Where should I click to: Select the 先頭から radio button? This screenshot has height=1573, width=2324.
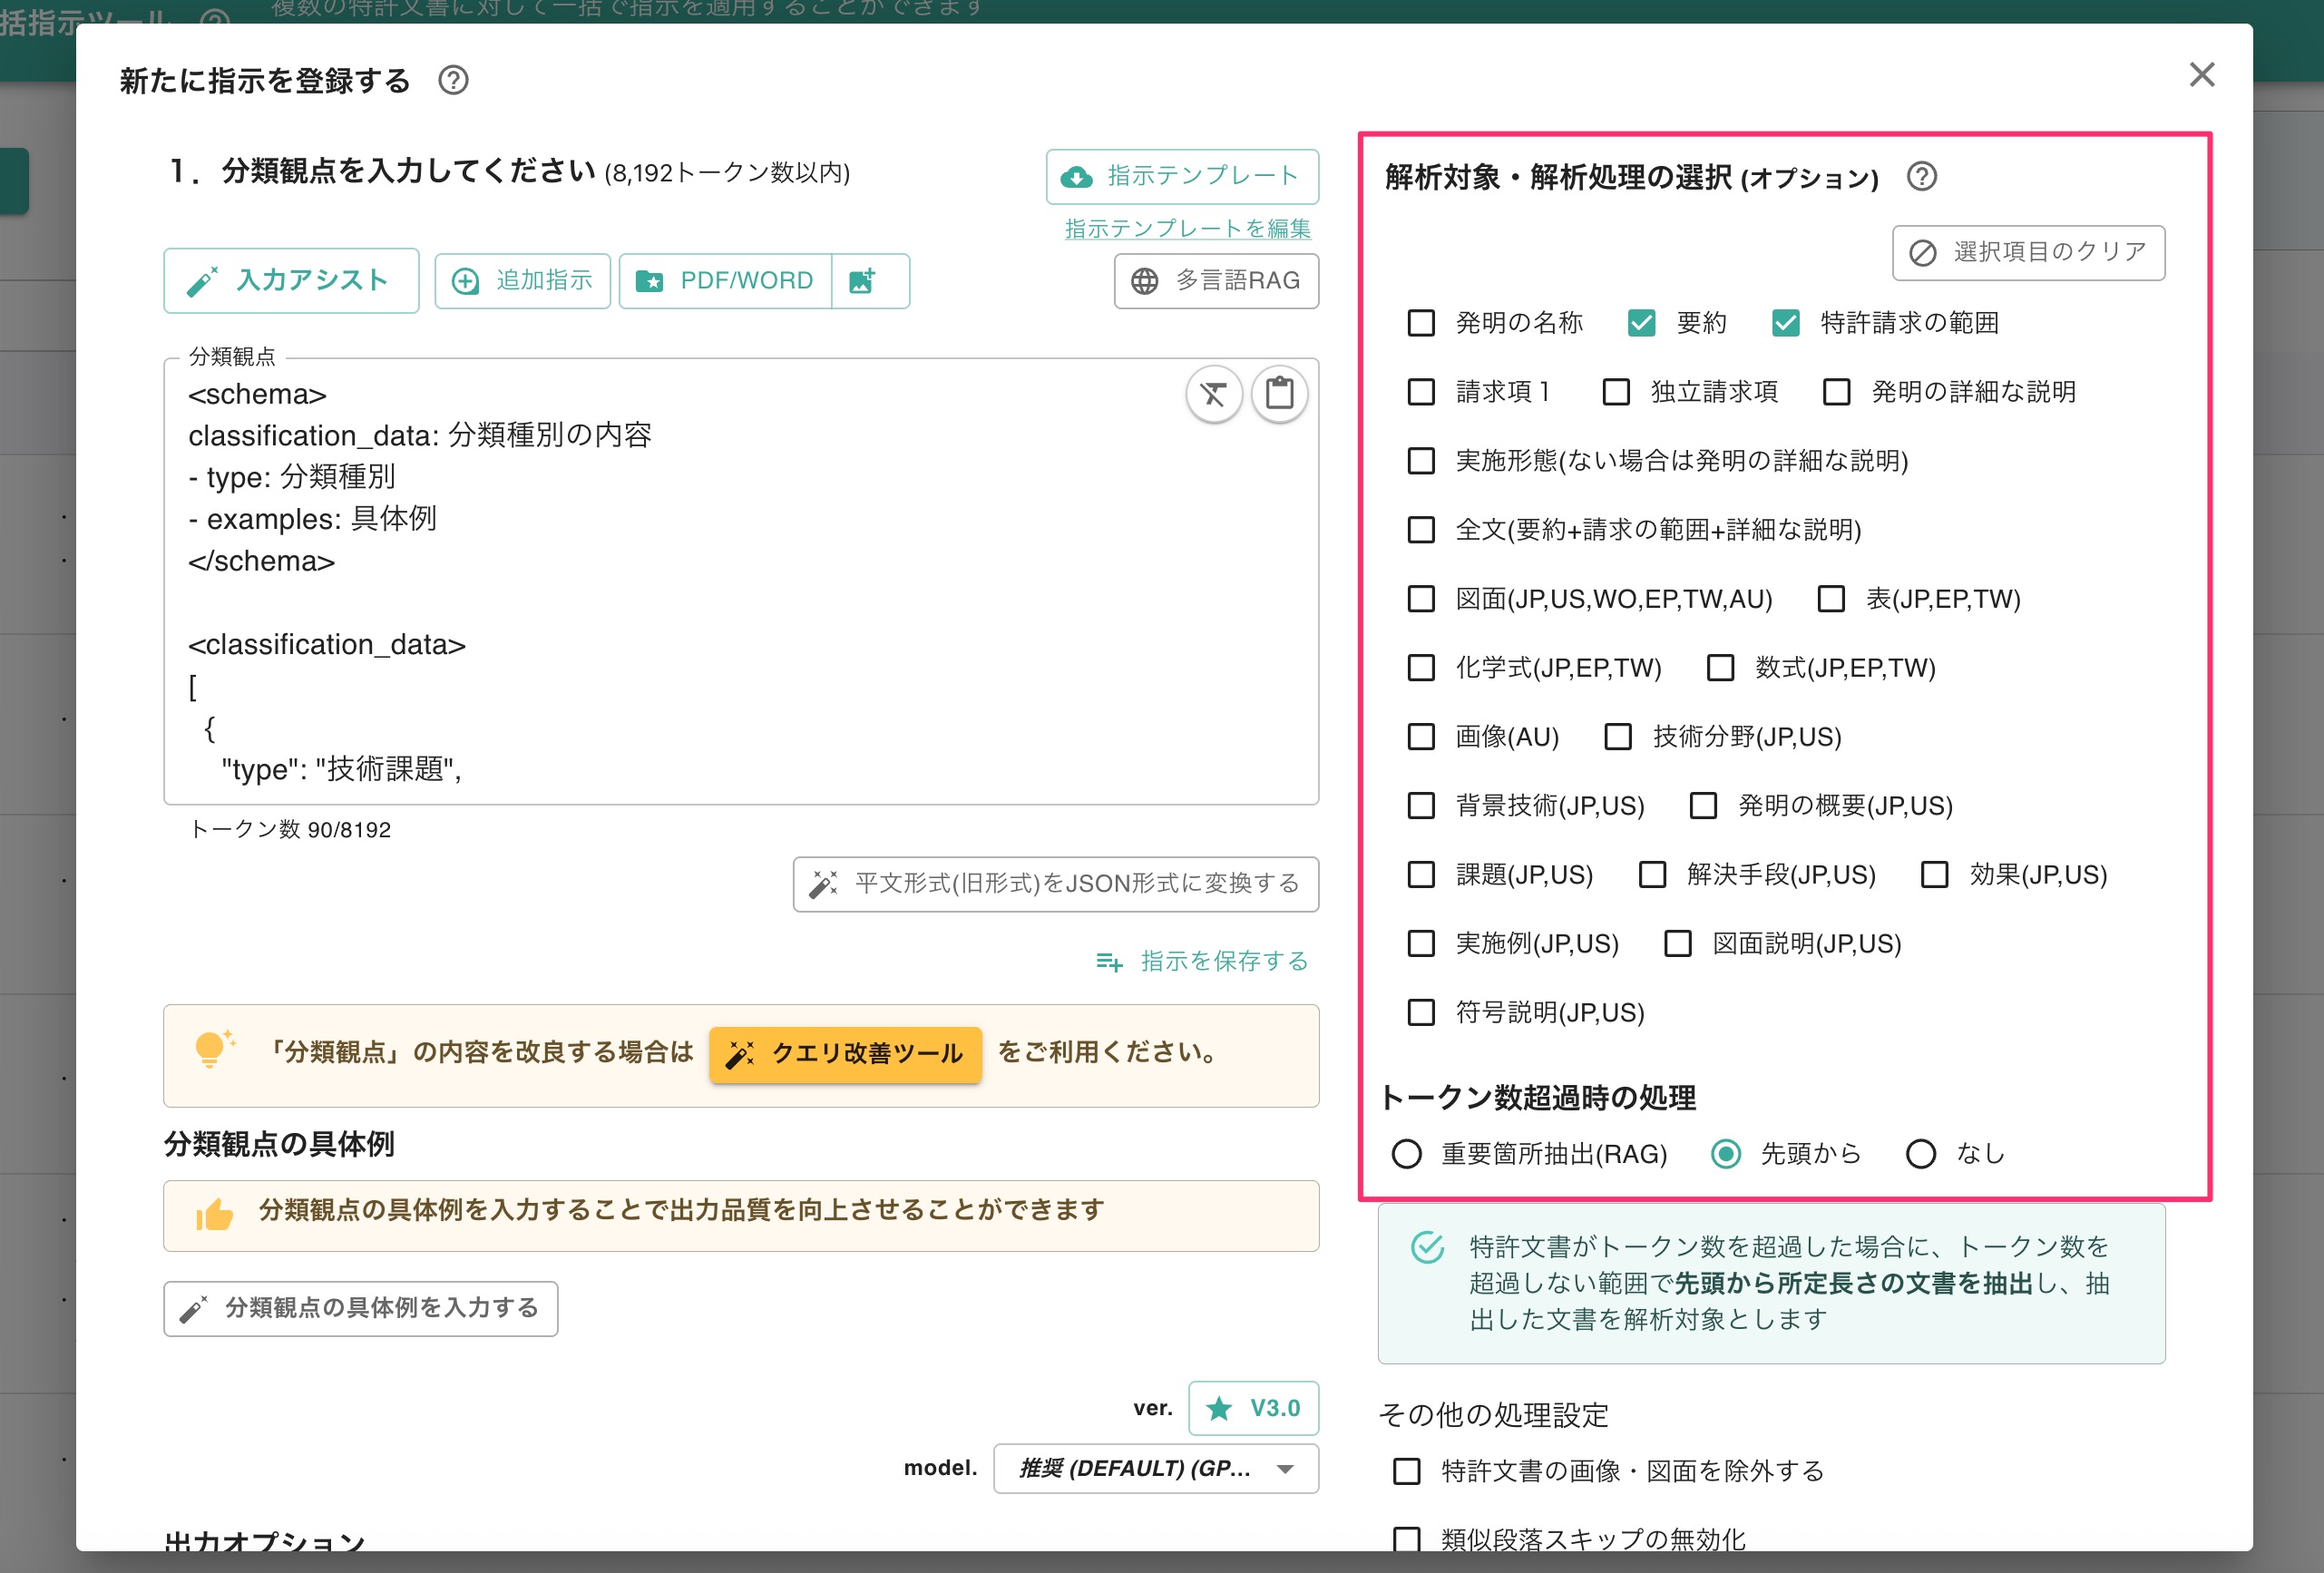click(1725, 1155)
